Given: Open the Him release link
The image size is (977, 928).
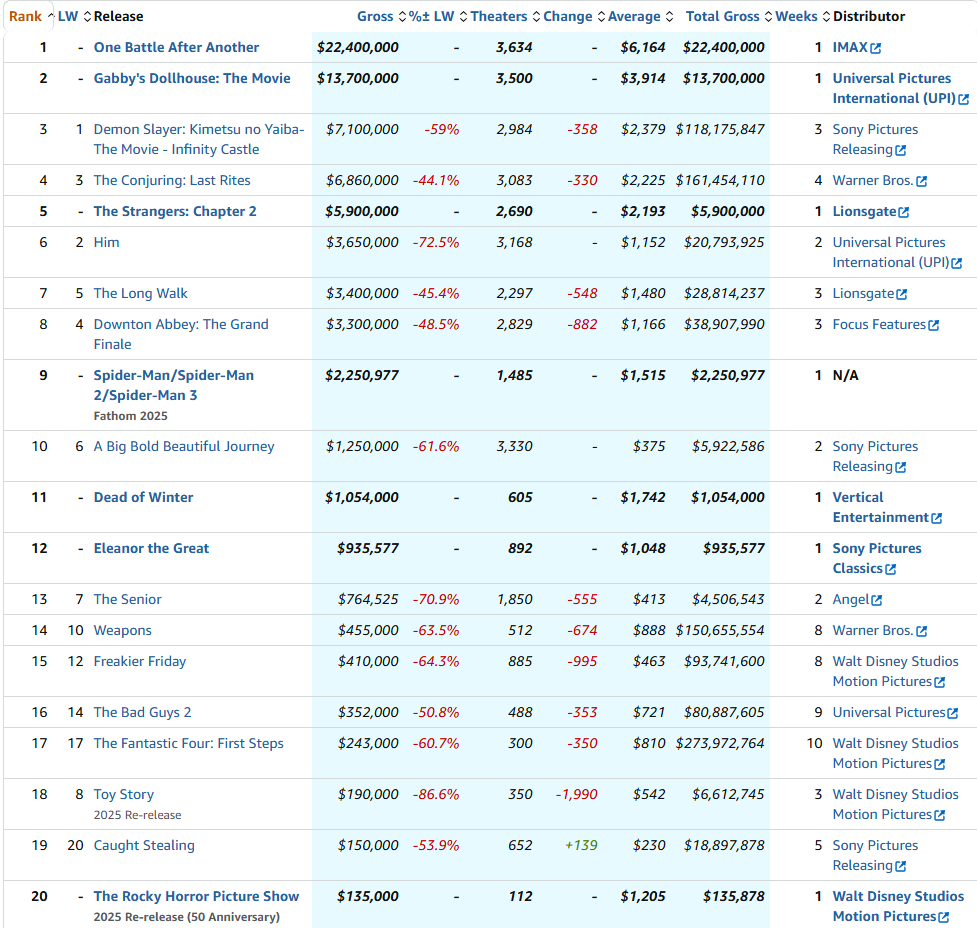Looking at the screenshot, I should point(107,242).
